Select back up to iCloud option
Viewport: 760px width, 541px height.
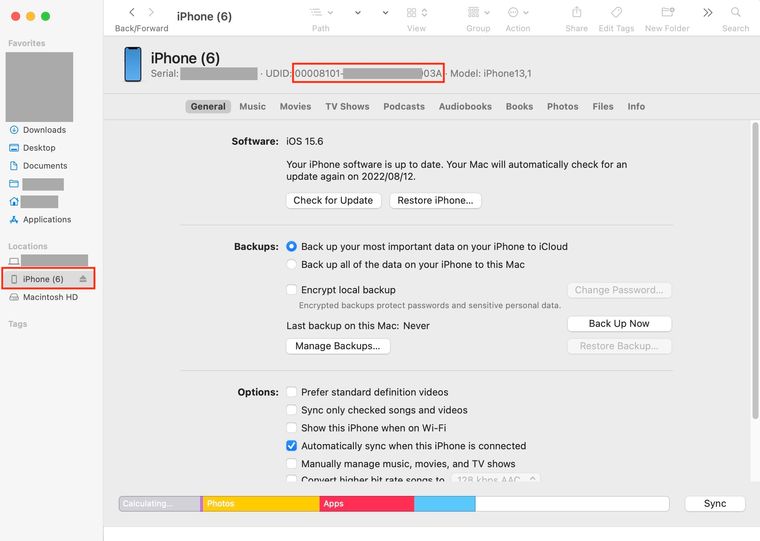291,246
